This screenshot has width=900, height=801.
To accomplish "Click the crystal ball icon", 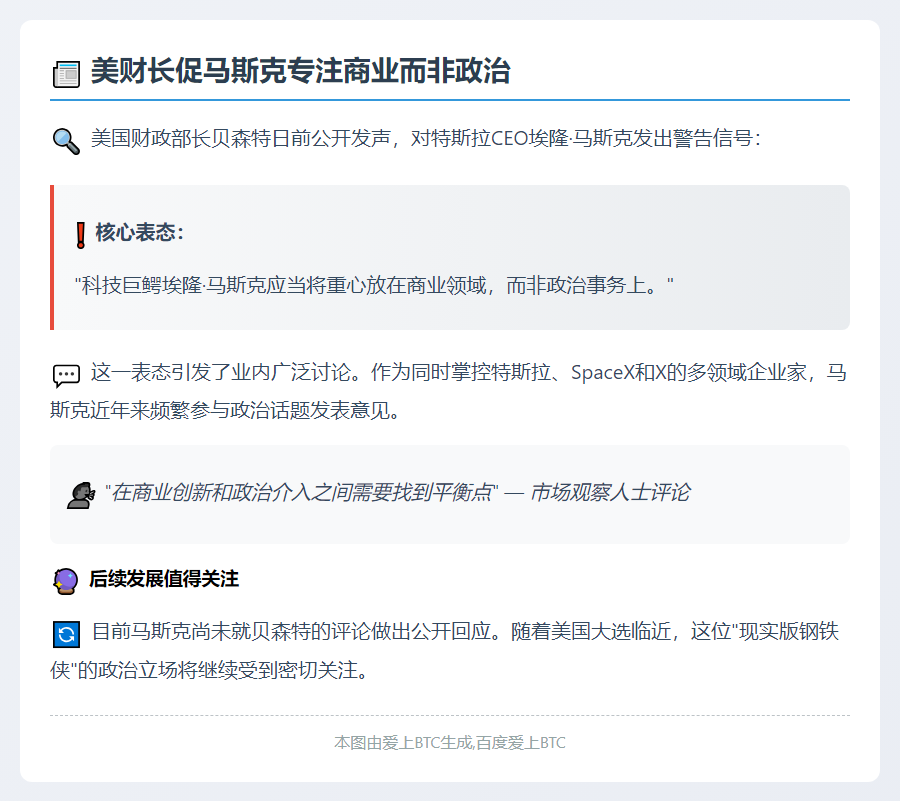I will point(65,581).
